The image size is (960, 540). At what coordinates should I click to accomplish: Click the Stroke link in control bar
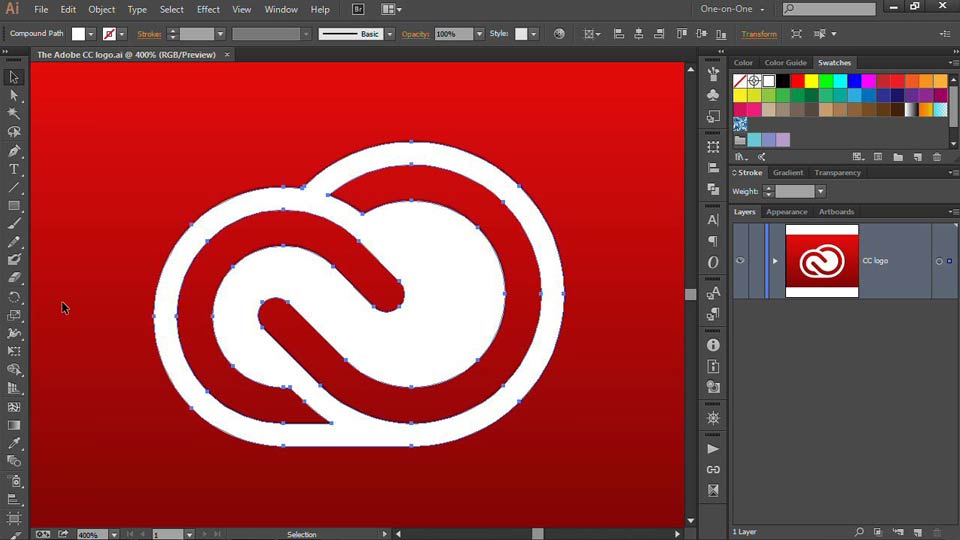click(149, 34)
